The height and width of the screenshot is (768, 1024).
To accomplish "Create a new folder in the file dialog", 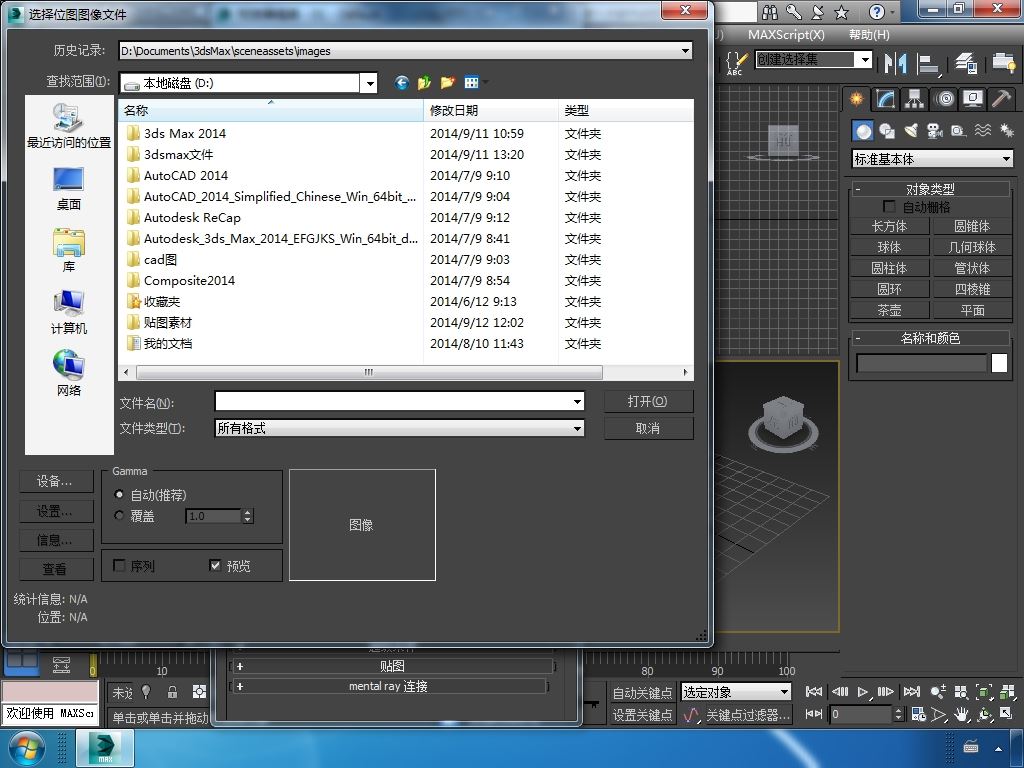I will [447, 82].
